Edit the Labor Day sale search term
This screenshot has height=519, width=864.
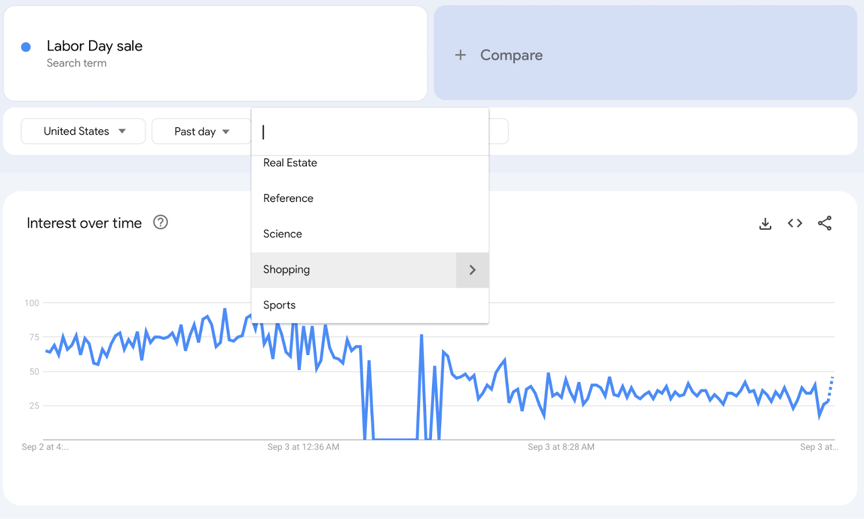pyautogui.click(x=95, y=46)
